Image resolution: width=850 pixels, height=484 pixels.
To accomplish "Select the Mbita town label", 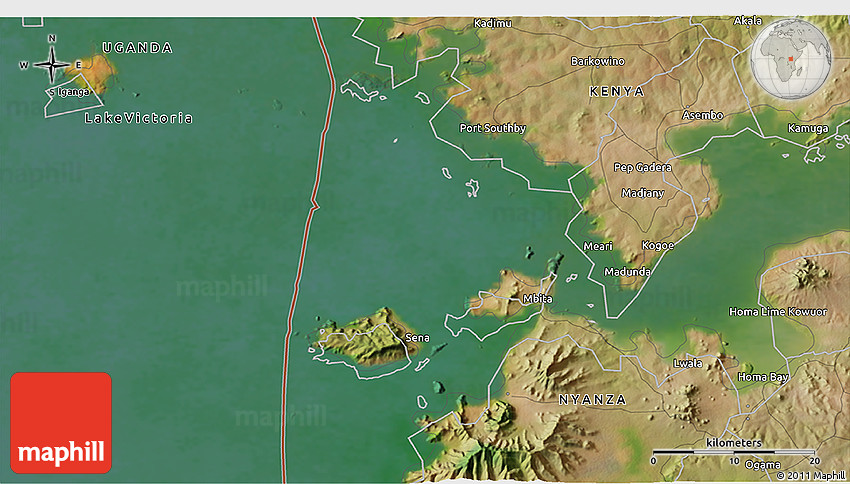I will coord(537,299).
